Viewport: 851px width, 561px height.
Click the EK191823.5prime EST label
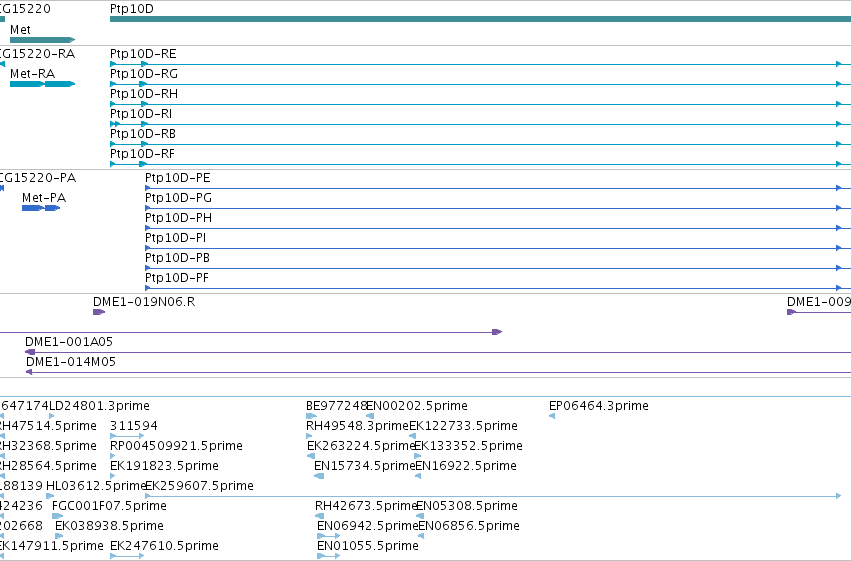pyautogui.click(x=164, y=467)
